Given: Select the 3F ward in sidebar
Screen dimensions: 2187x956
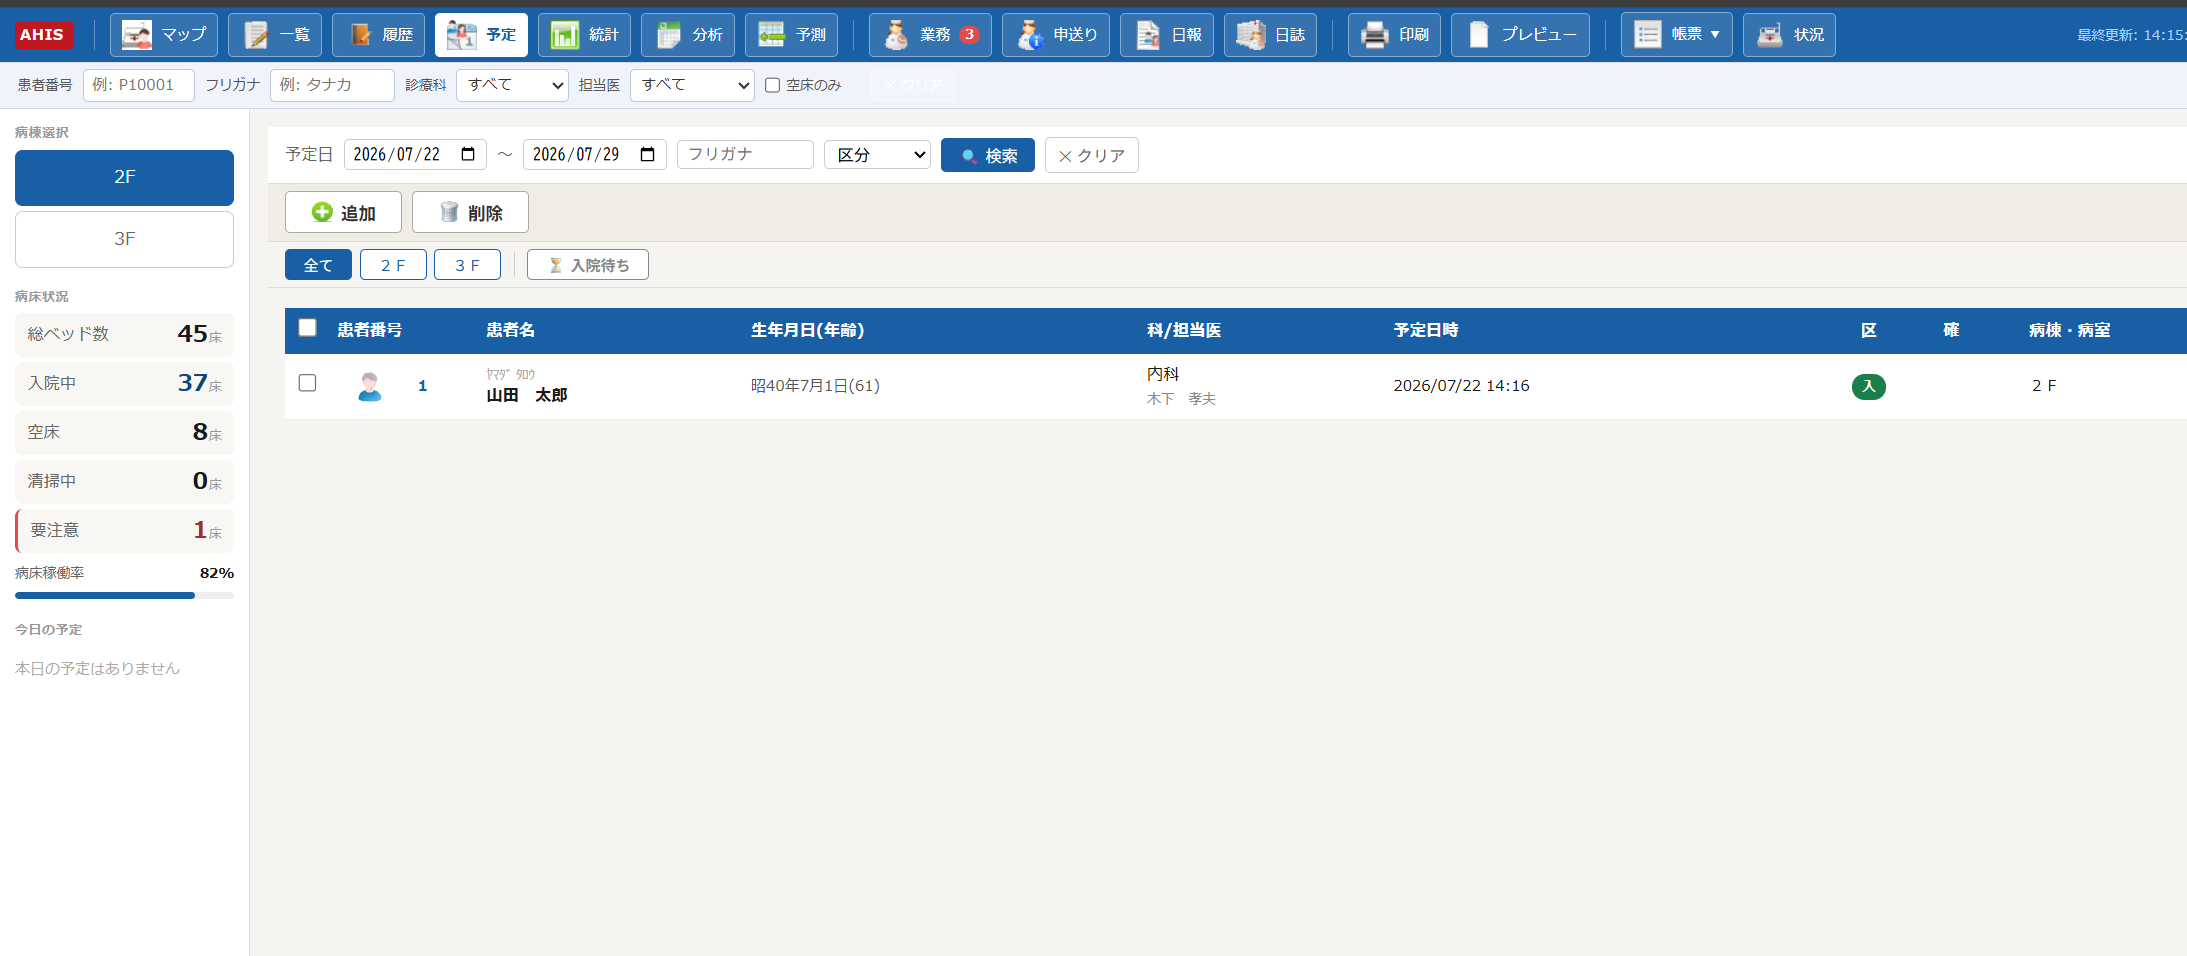Looking at the screenshot, I should click(x=124, y=239).
